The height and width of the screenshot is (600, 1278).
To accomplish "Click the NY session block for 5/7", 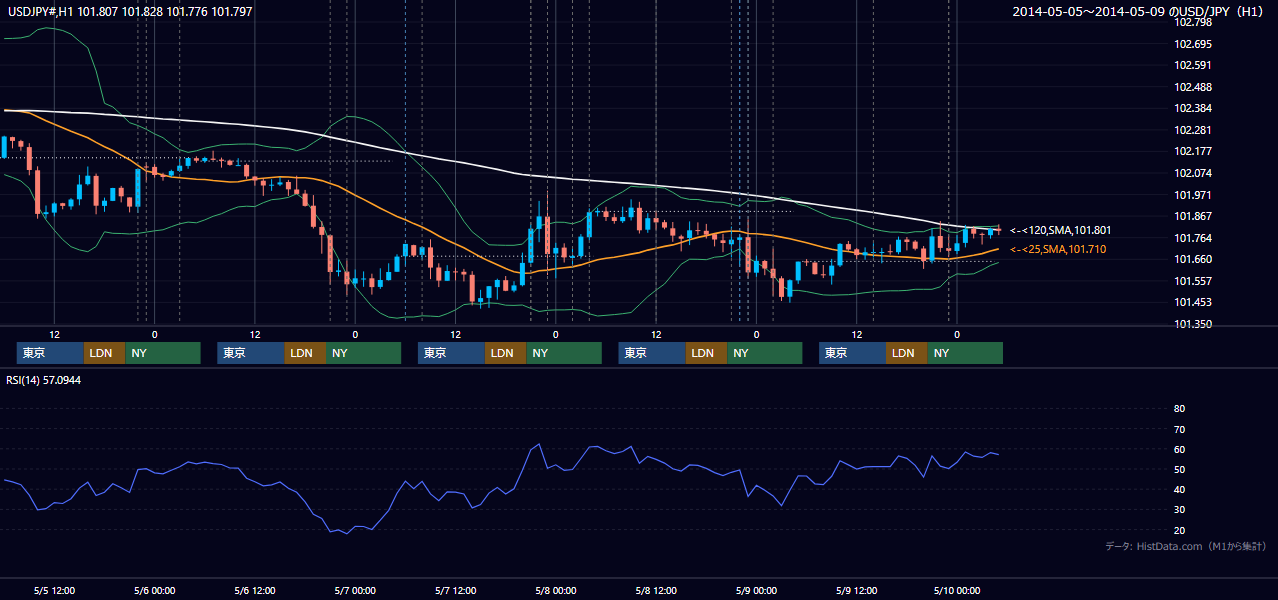I will [564, 353].
